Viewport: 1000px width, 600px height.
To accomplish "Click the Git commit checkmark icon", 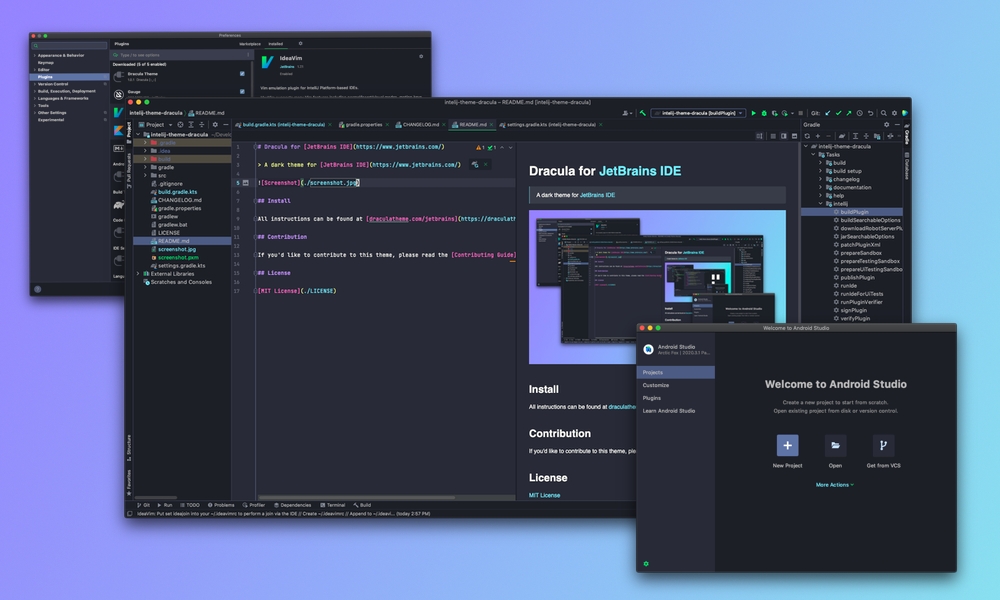I will [839, 113].
